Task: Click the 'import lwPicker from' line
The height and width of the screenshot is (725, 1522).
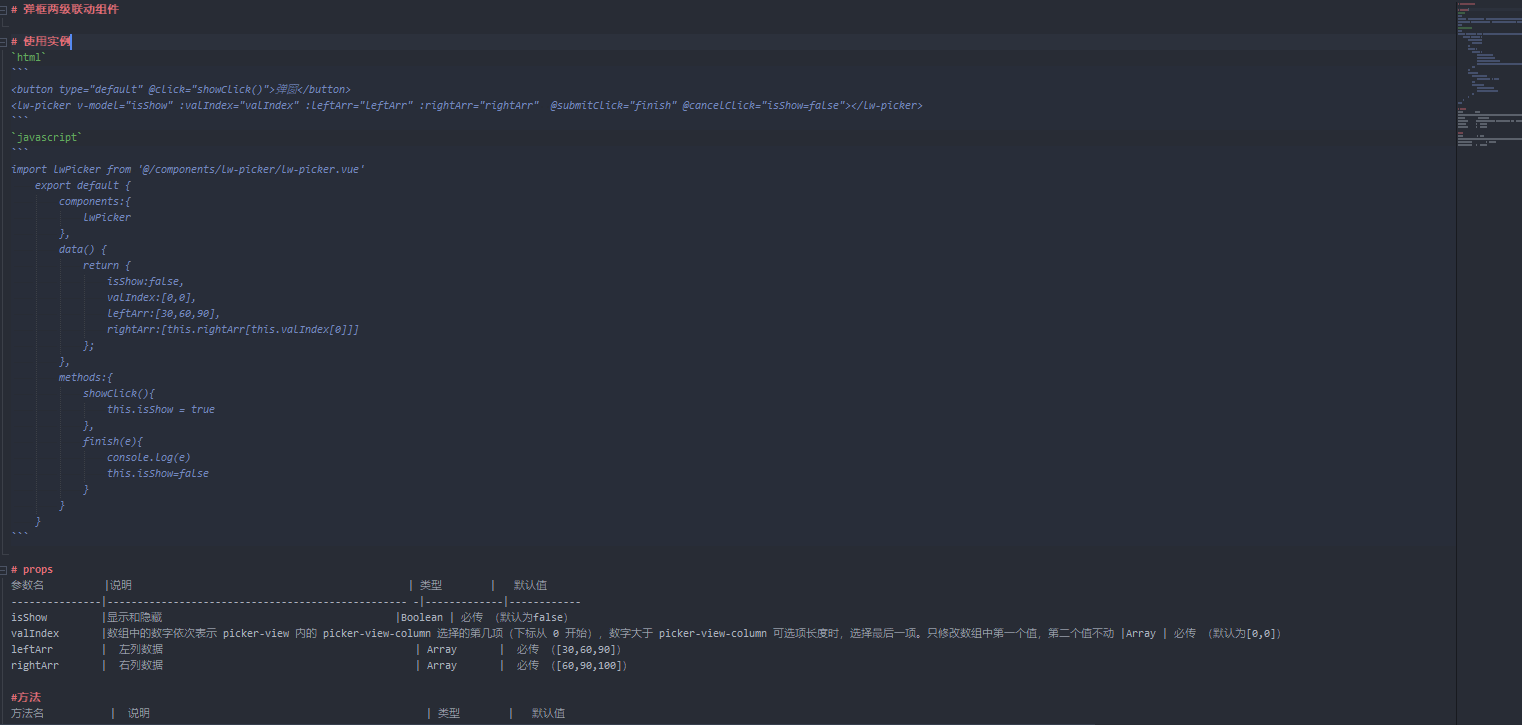Action: (x=188, y=169)
